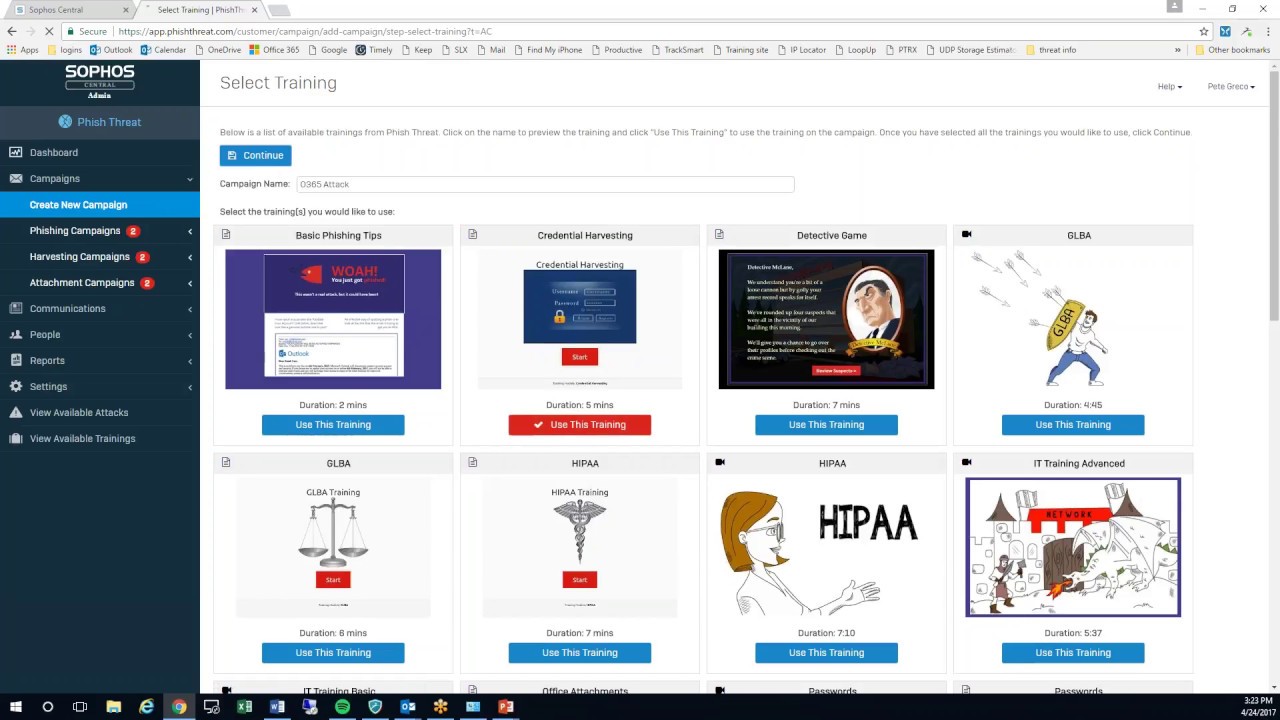Image resolution: width=1280 pixels, height=720 pixels.
Task: Preview the Detective Game thumbnail
Action: tap(826, 319)
